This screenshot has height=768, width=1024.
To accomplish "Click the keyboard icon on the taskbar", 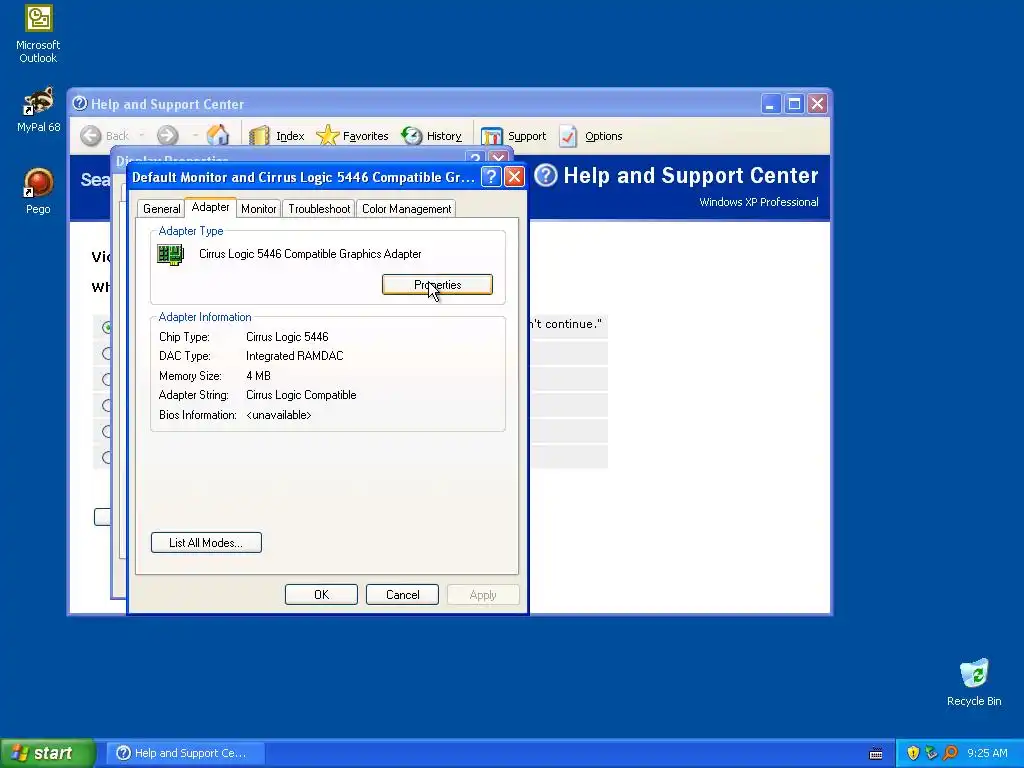I will pos(876,754).
